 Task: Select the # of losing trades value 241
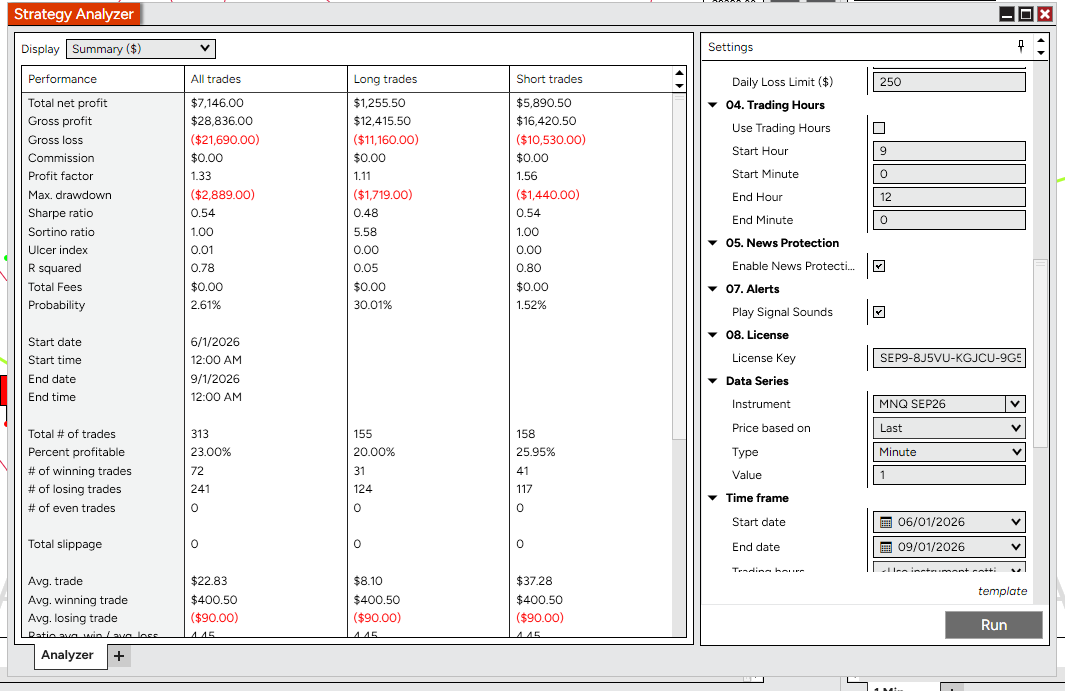click(x=200, y=489)
